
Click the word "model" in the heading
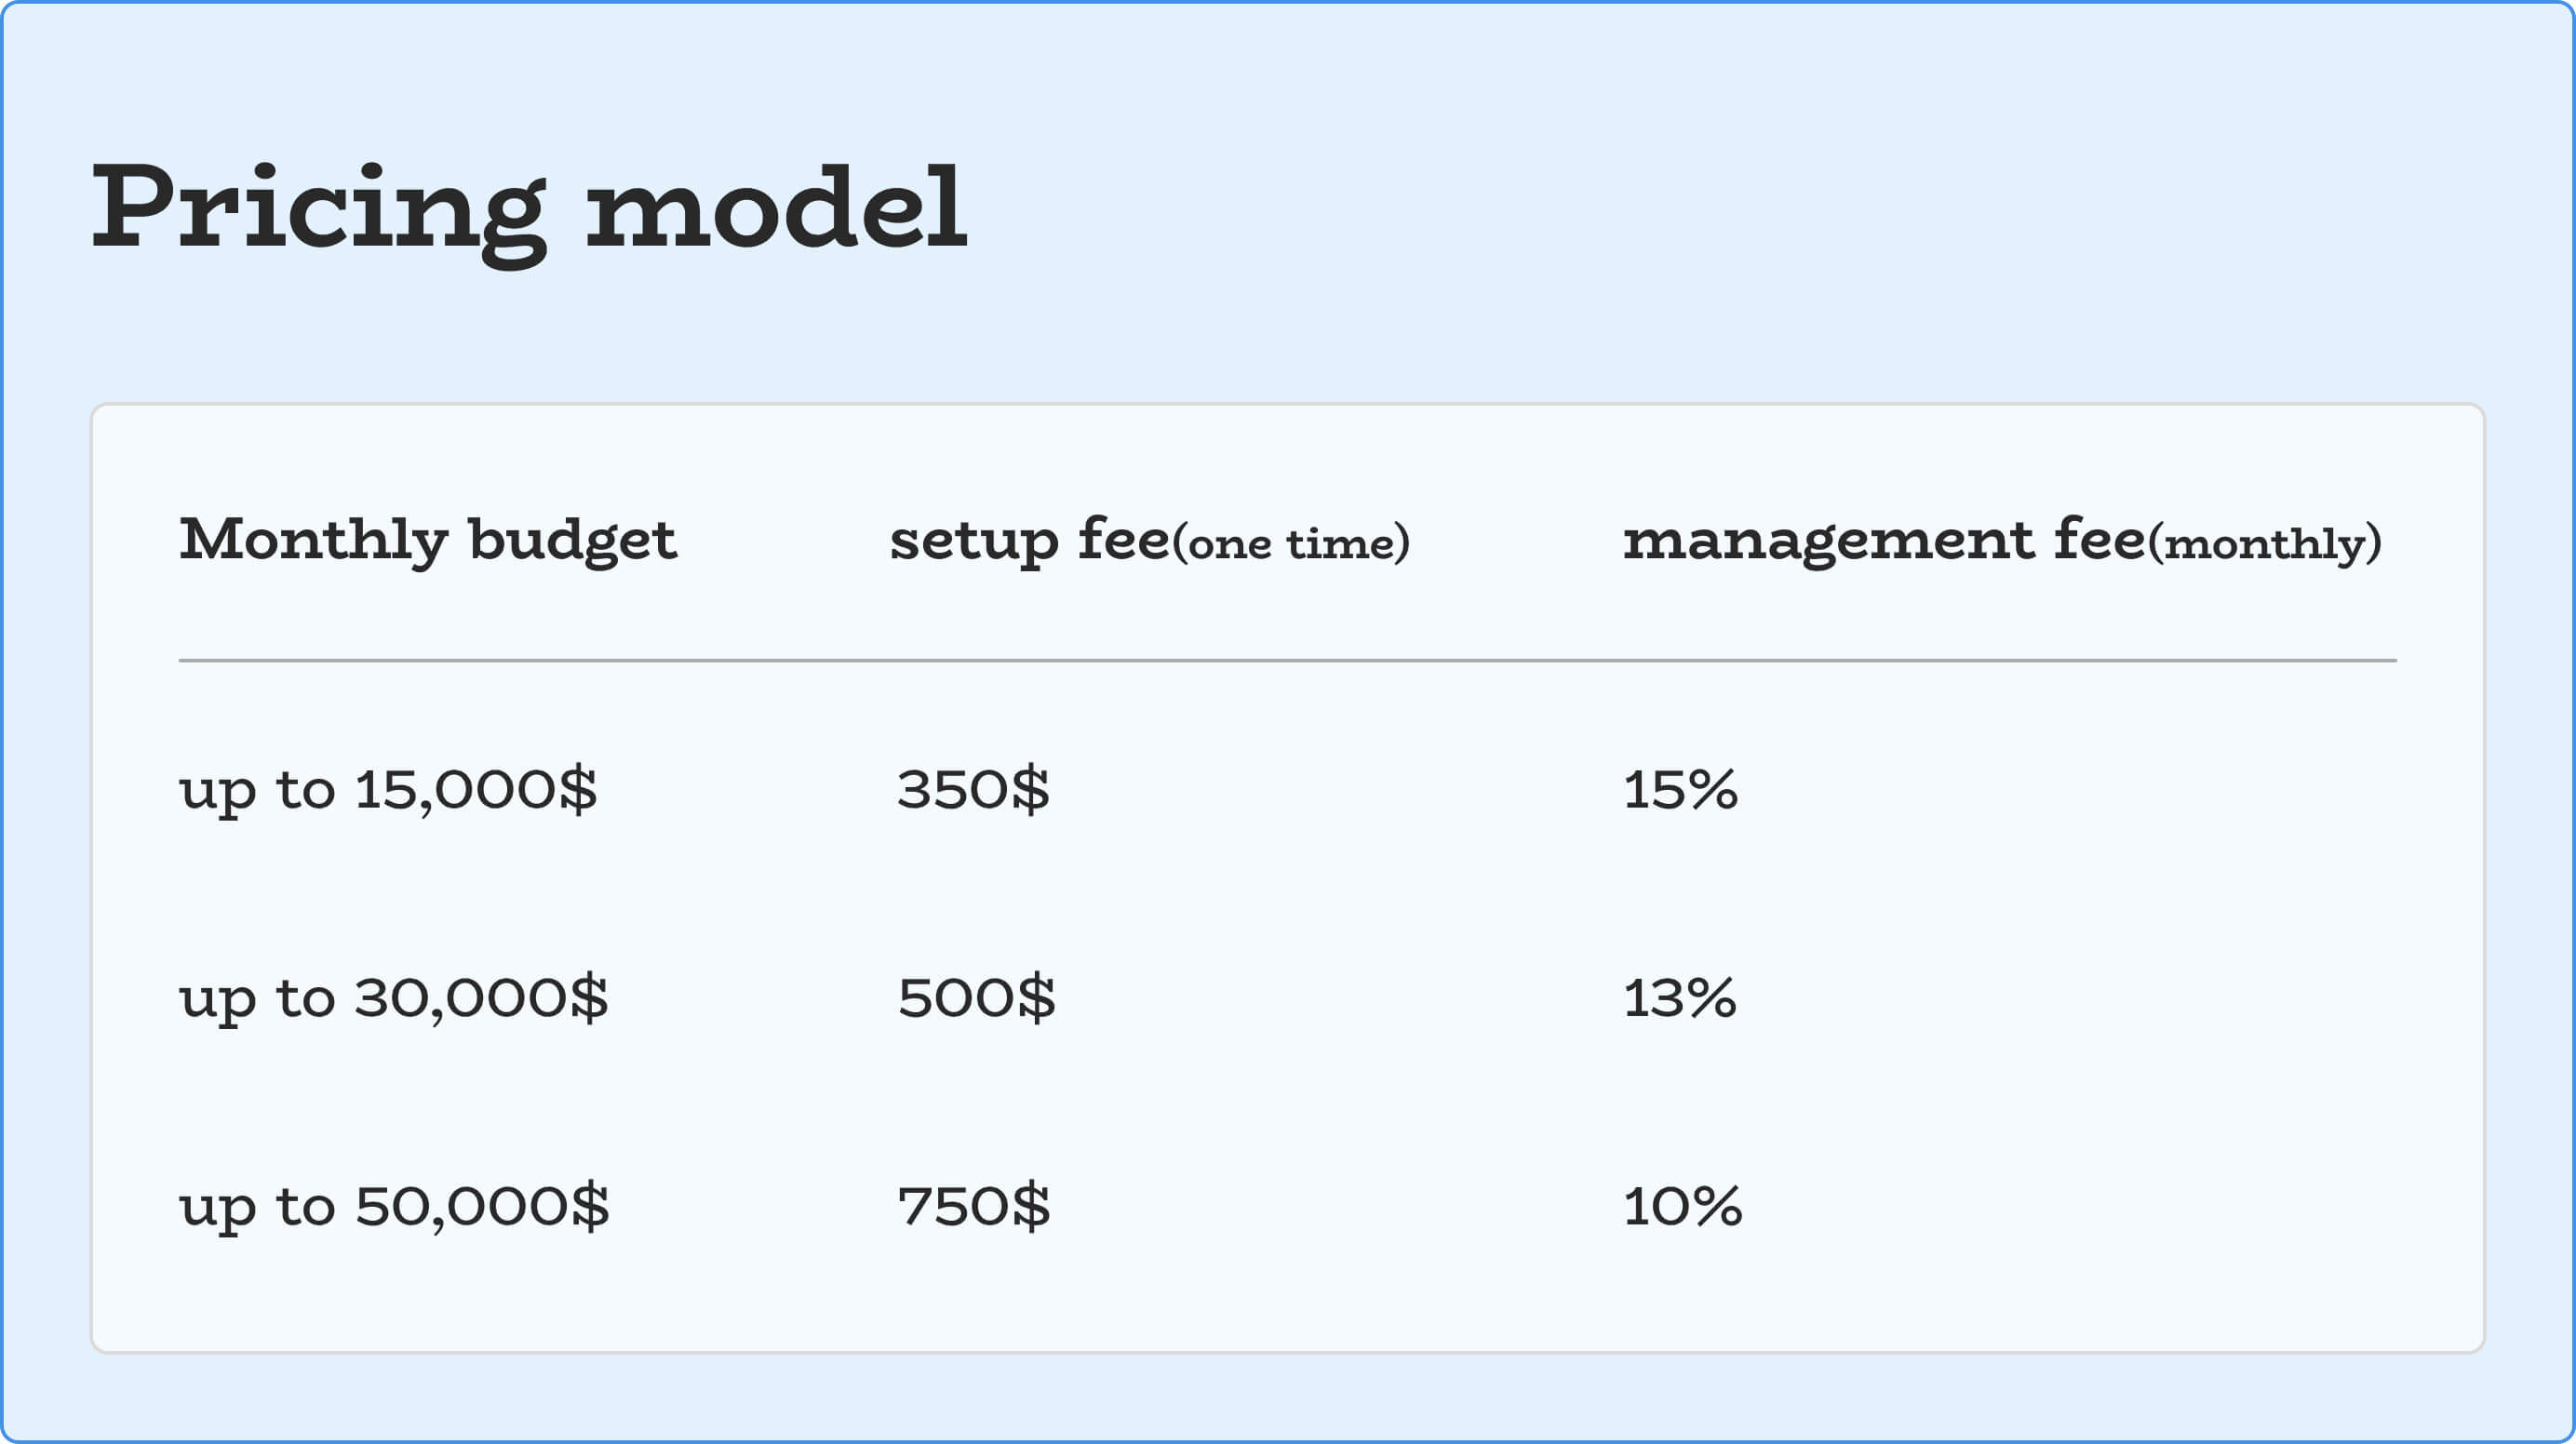click(776, 209)
